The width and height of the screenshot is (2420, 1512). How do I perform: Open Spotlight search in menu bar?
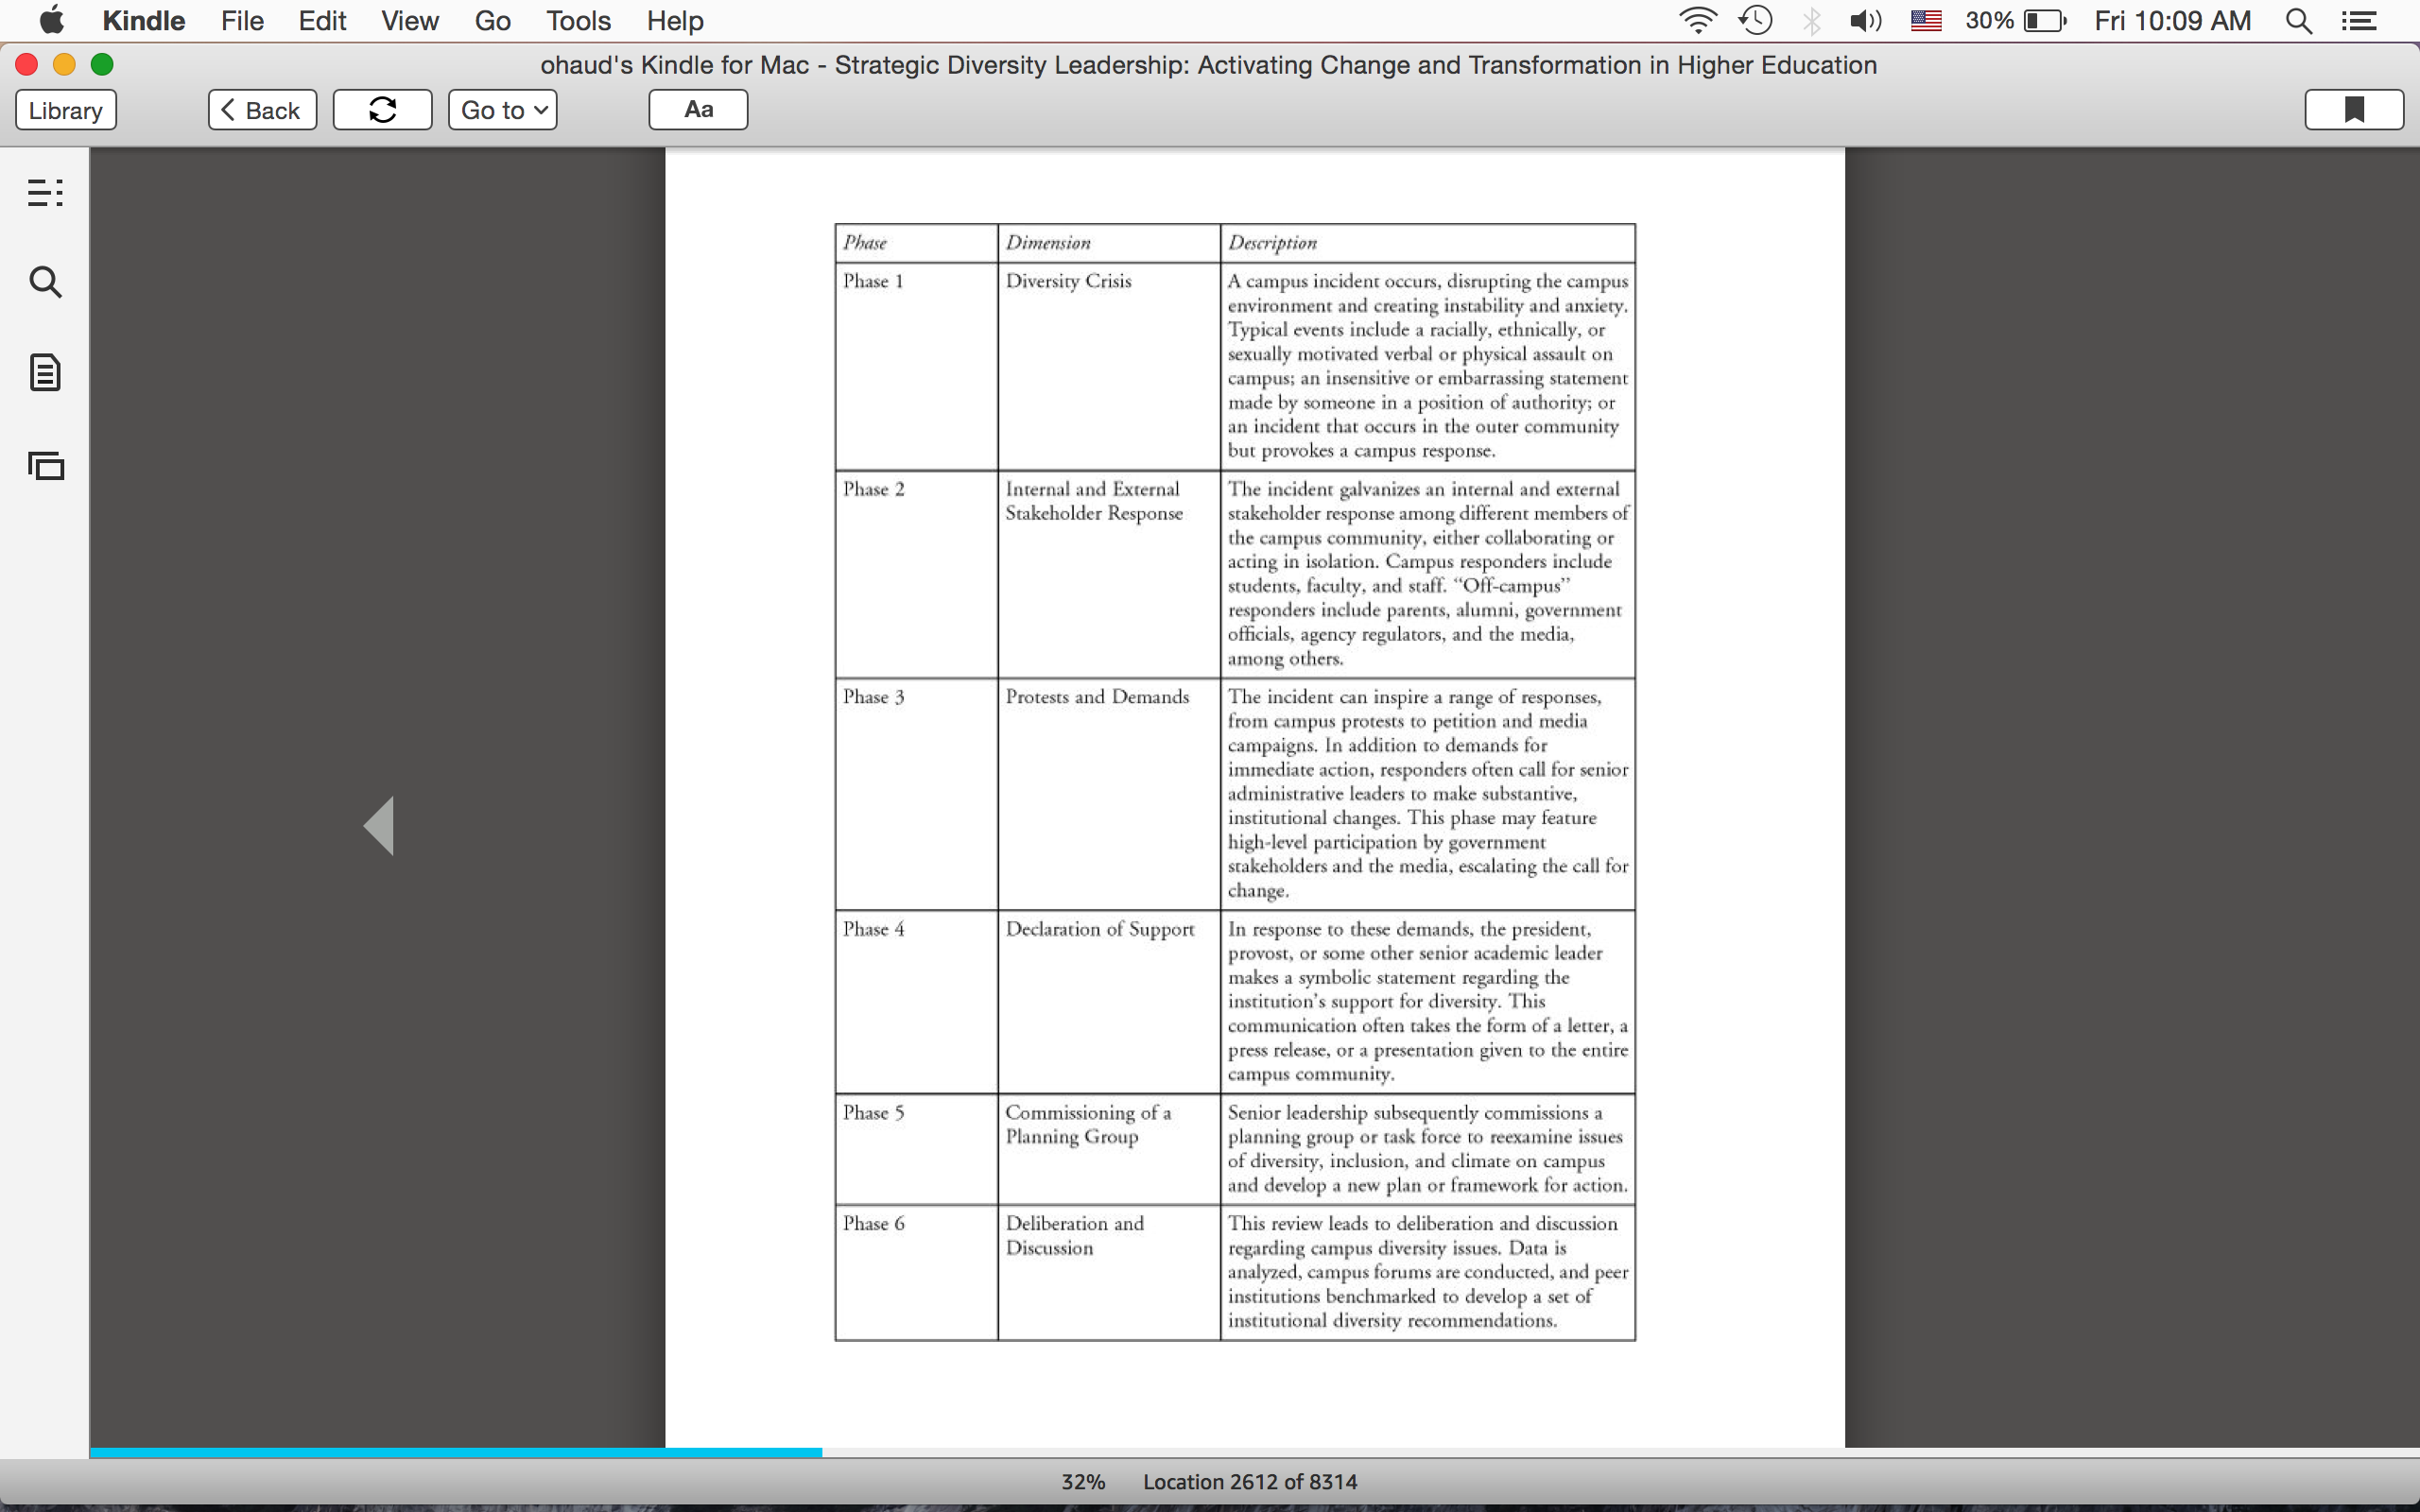tap(2299, 21)
